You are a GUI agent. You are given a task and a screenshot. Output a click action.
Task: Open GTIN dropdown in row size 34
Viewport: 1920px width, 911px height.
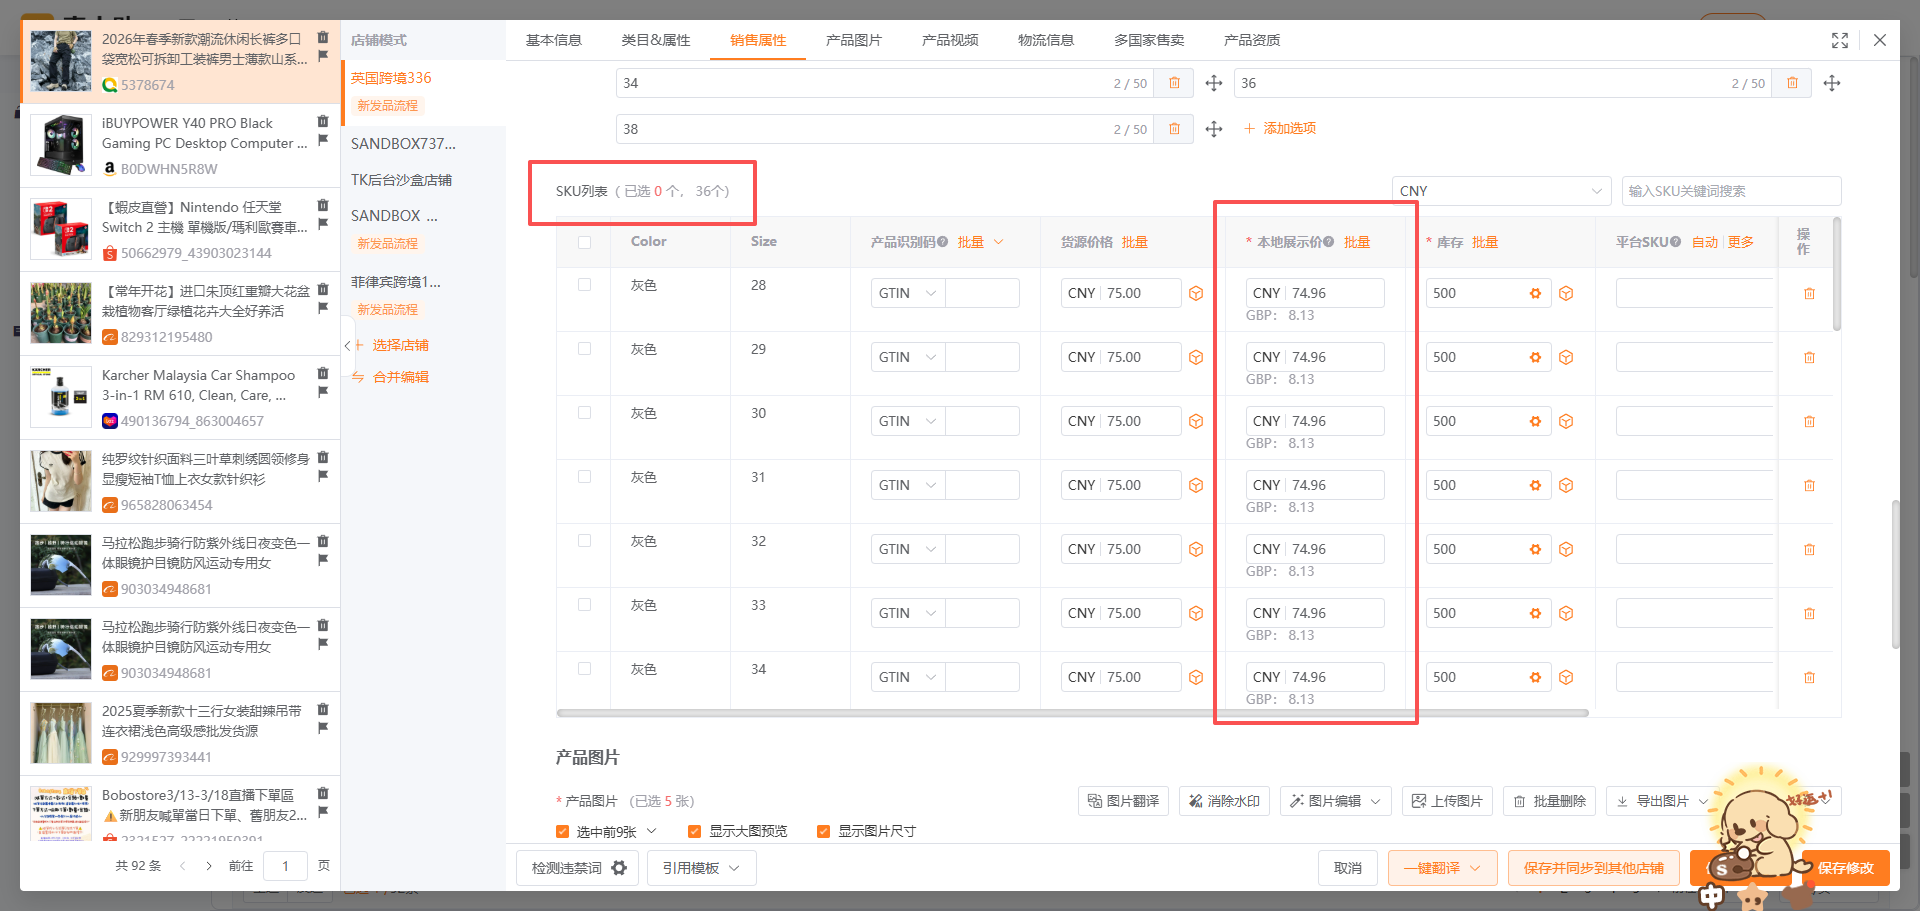click(907, 677)
